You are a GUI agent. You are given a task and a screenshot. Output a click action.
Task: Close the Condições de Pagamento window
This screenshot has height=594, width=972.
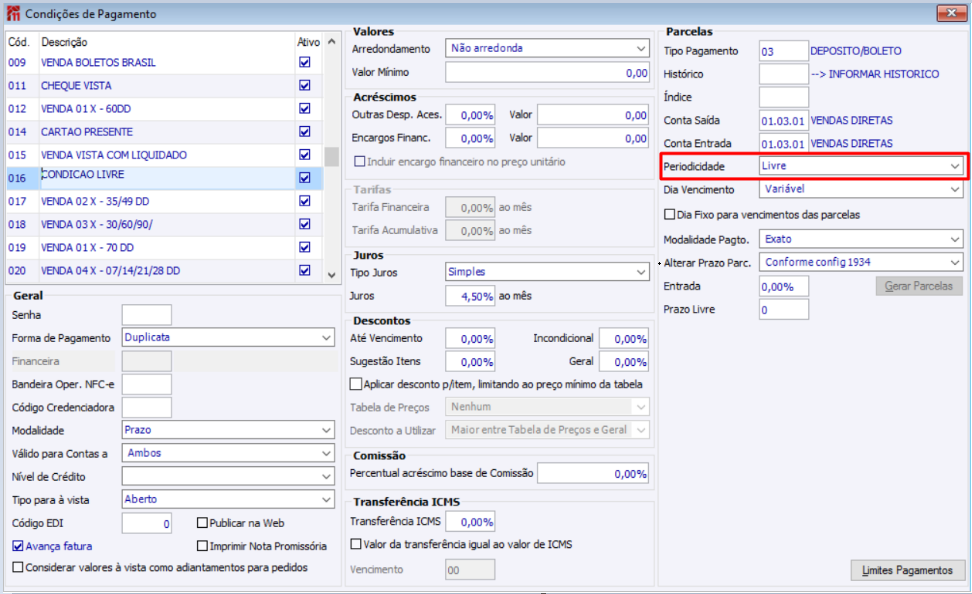tap(948, 13)
